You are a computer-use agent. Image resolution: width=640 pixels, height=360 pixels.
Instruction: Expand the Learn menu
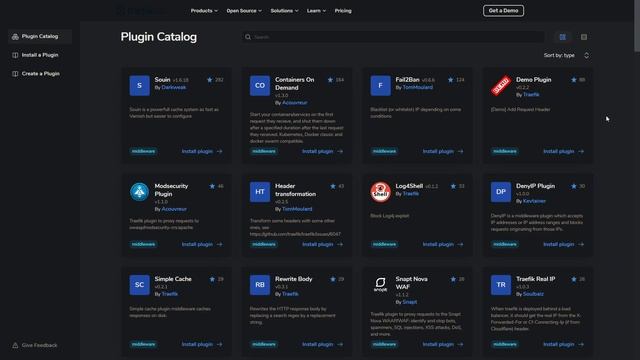point(316,11)
